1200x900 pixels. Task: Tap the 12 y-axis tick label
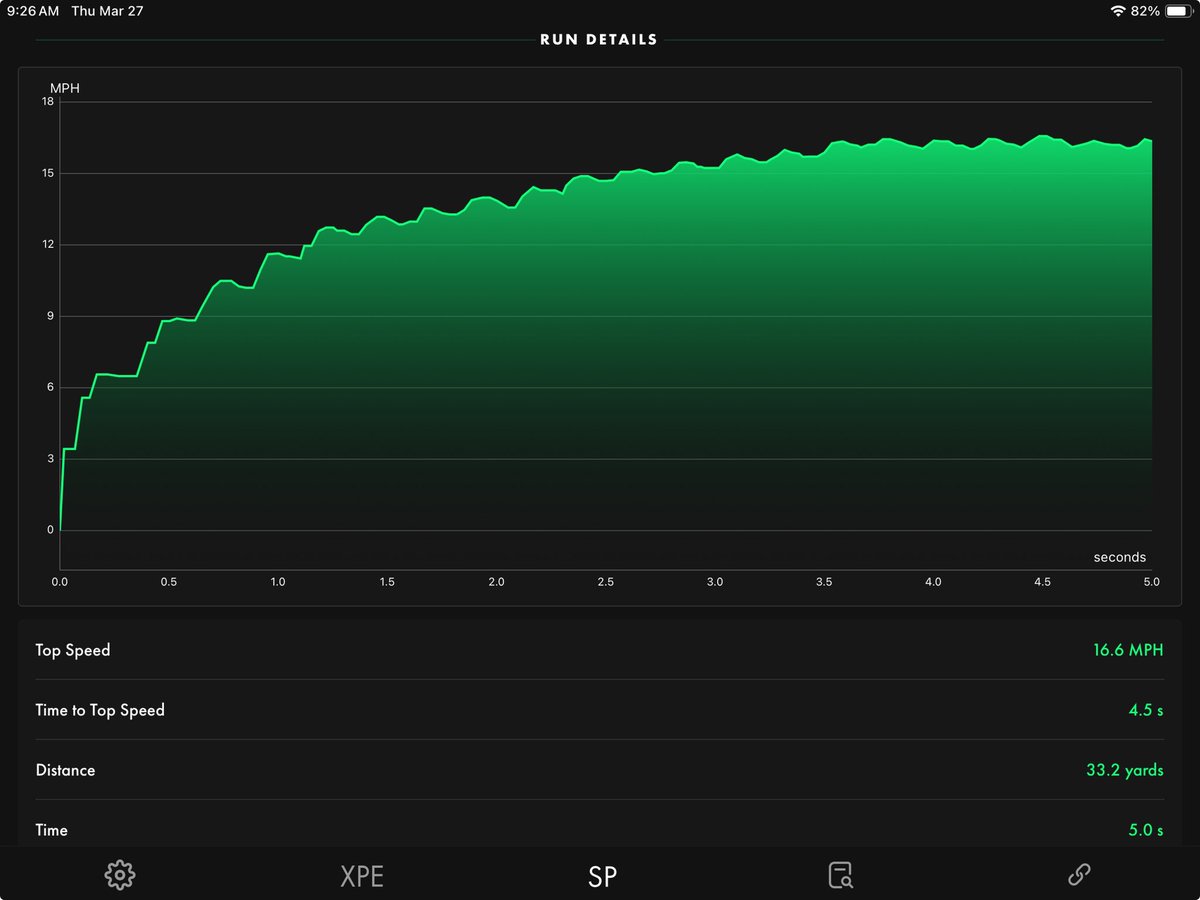(48, 245)
